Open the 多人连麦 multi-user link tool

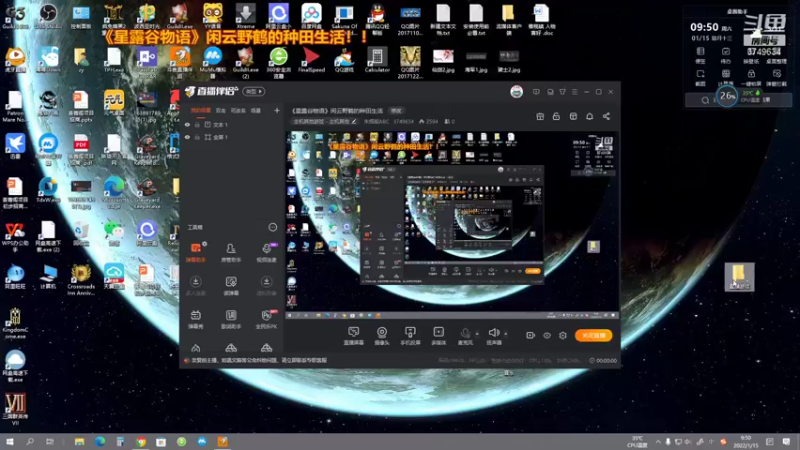(x=195, y=286)
